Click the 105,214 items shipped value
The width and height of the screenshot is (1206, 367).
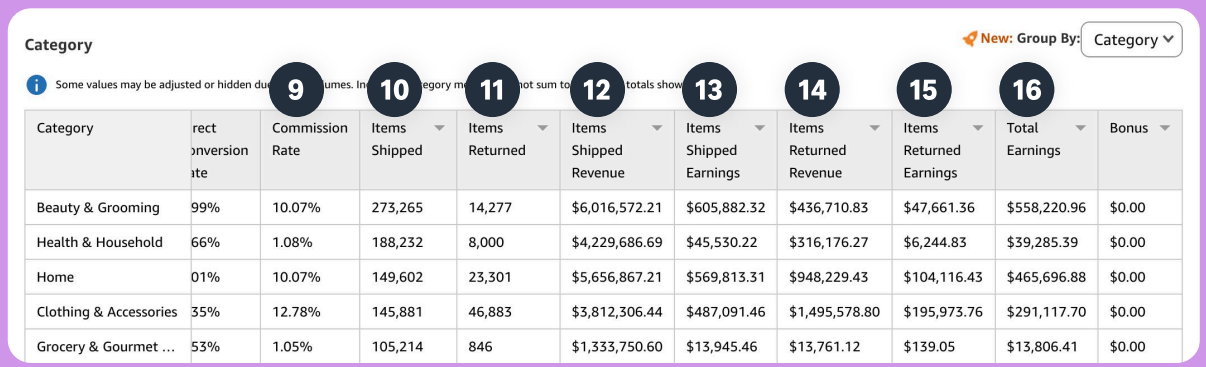pyautogui.click(x=397, y=347)
